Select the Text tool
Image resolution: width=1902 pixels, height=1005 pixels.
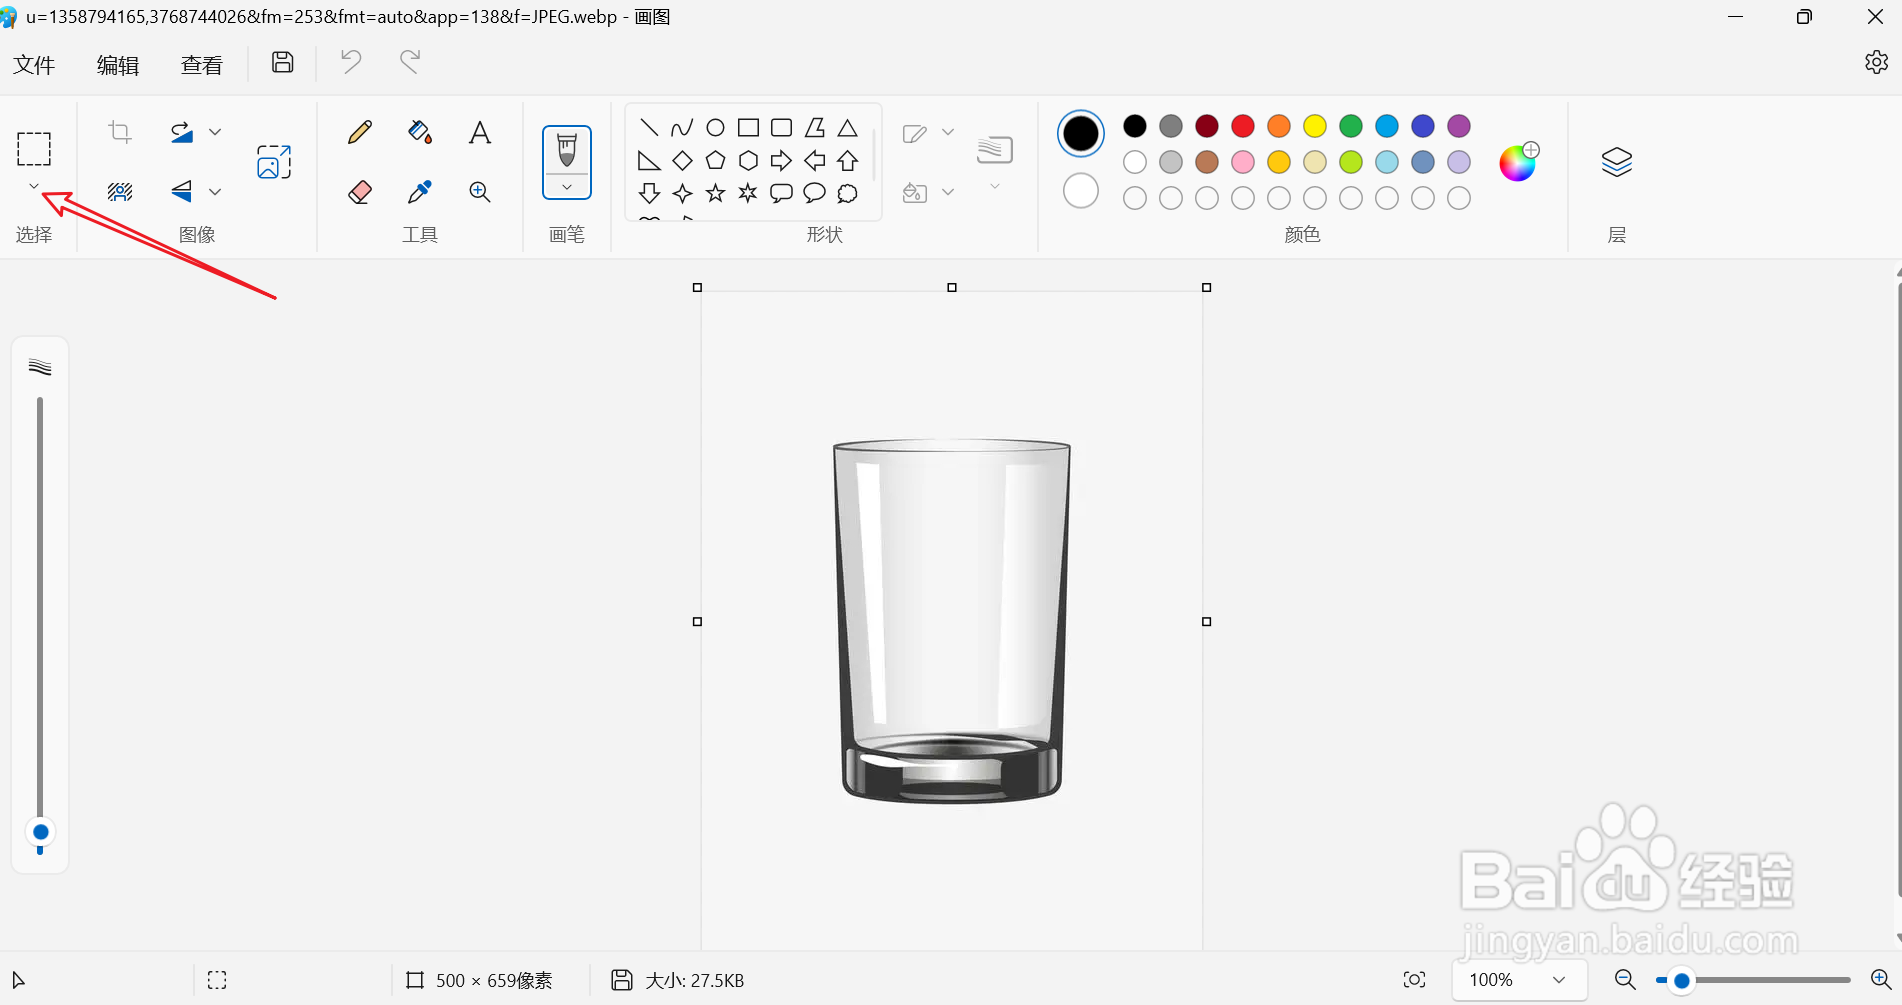coord(480,132)
